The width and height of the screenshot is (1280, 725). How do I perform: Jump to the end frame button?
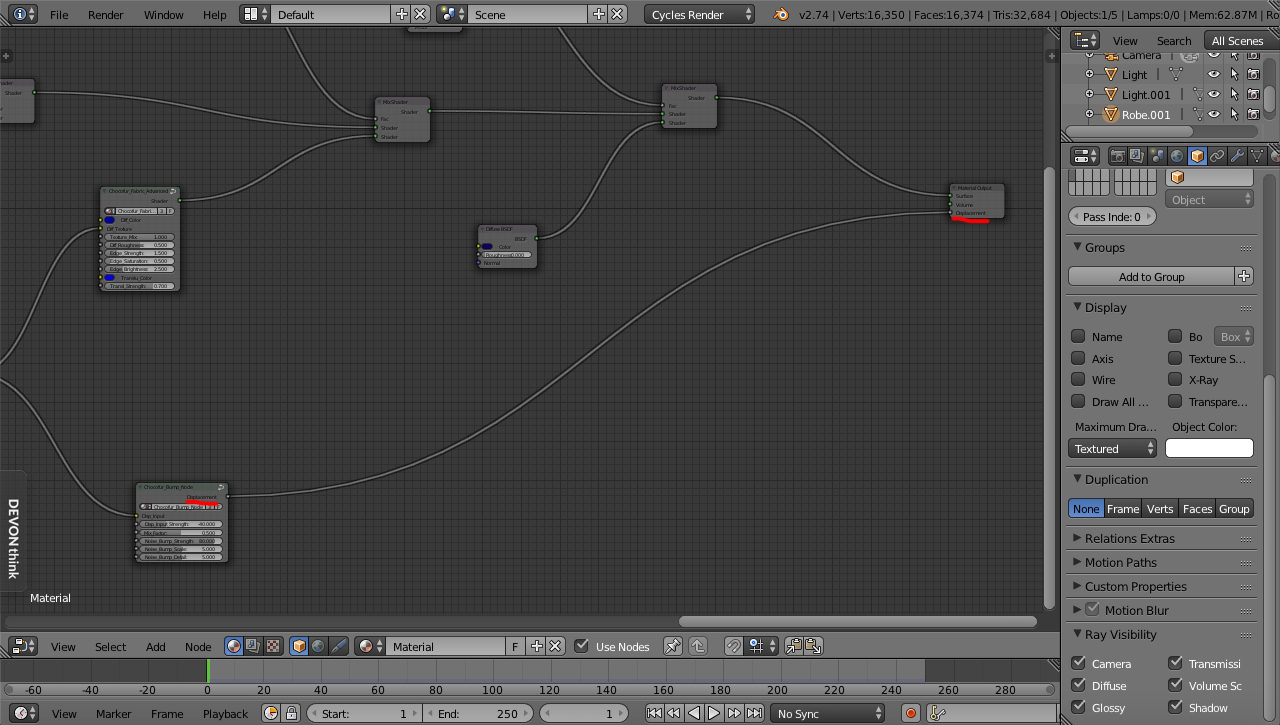pyautogui.click(x=754, y=713)
